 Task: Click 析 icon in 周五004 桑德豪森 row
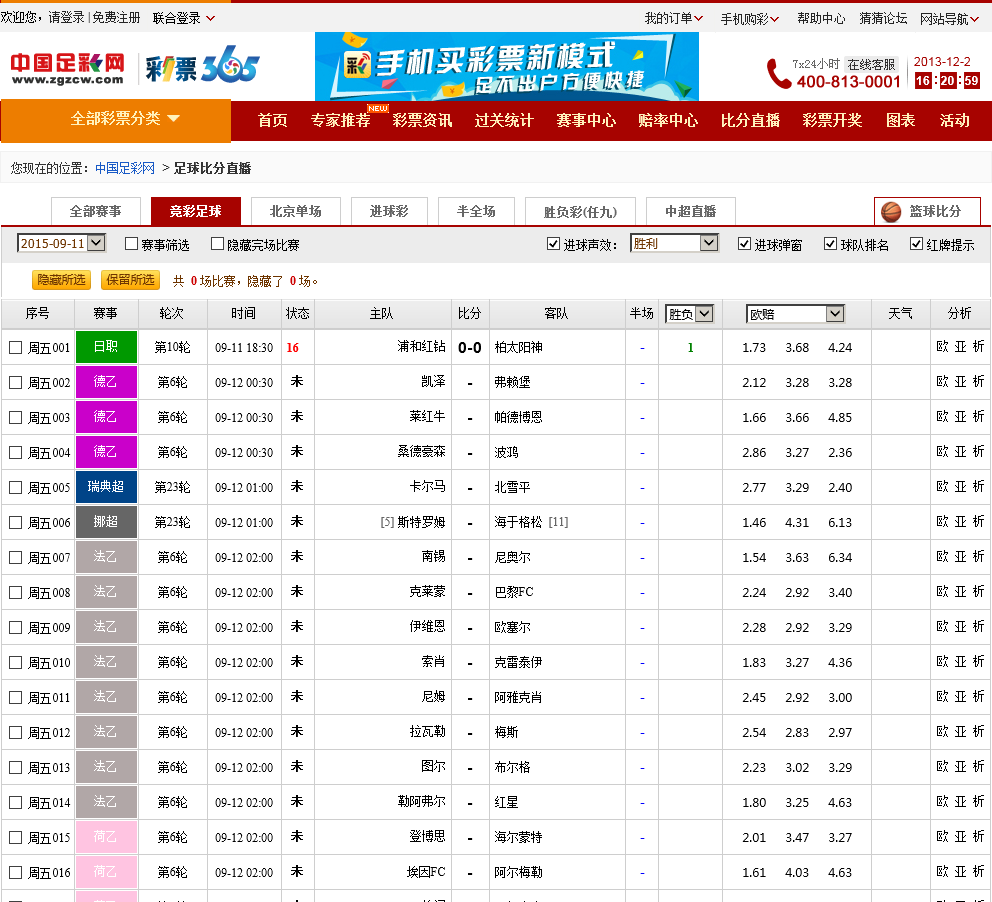pos(978,452)
